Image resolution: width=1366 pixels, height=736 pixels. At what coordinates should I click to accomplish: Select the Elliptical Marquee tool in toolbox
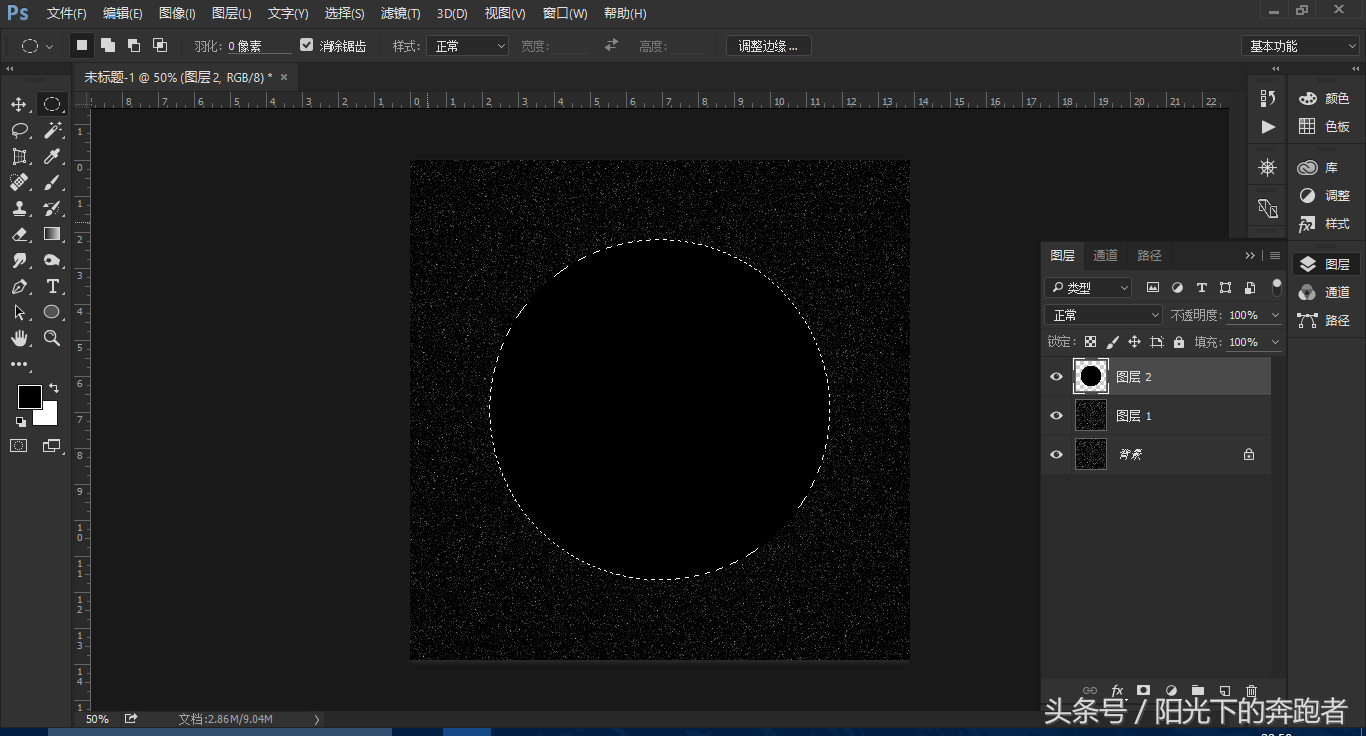point(52,104)
